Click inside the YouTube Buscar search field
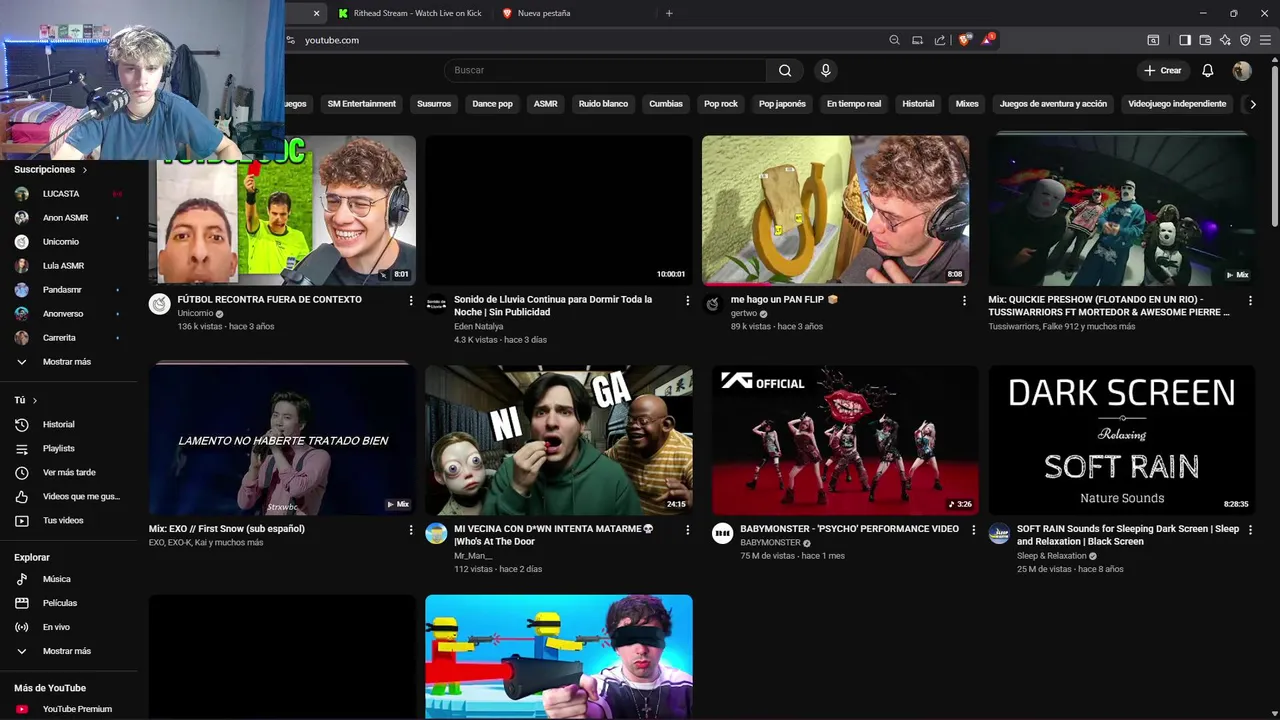Image resolution: width=1280 pixels, height=720 pixels. click(x=605, y=70)
